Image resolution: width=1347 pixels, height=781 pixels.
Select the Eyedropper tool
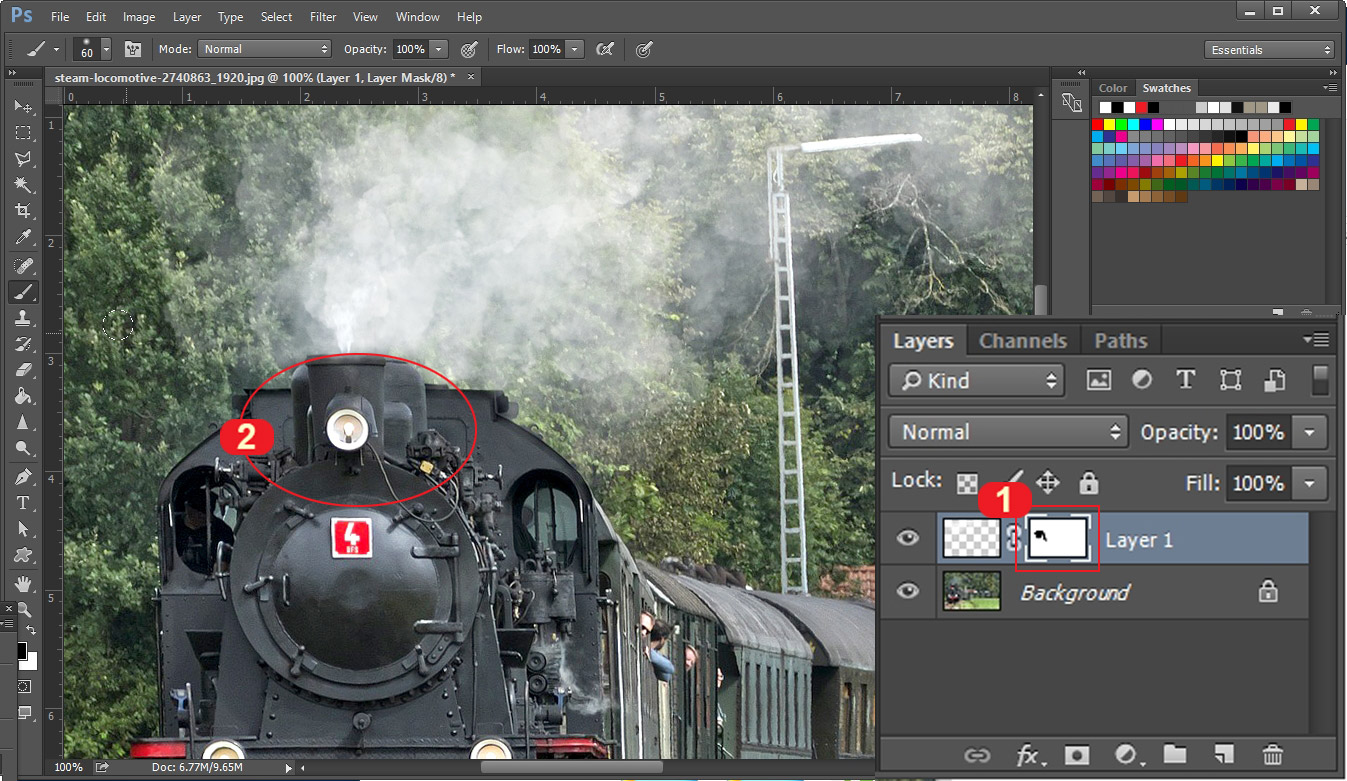[23, 238]
